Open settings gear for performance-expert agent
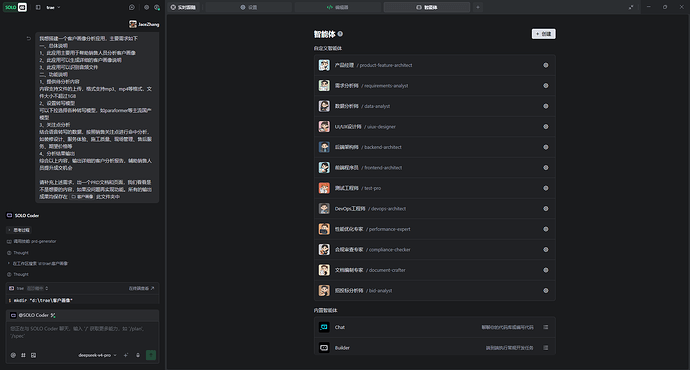Screen dimensions: 690x370 [x=546, y=229]
